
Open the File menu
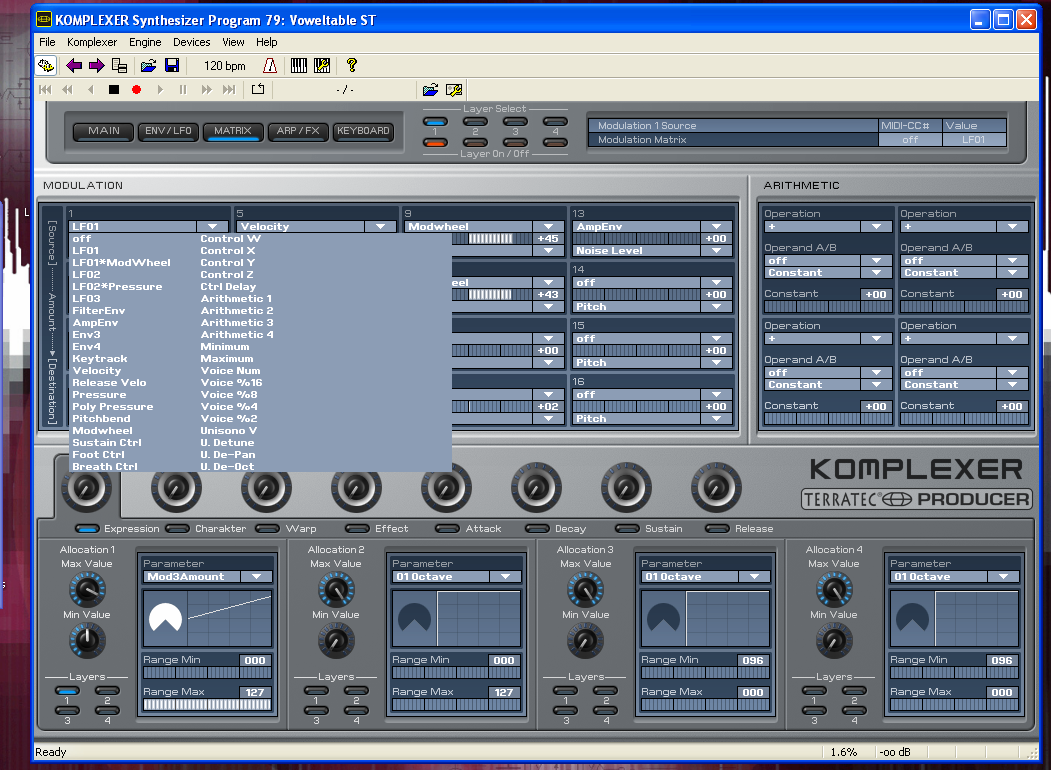tap(48, 42)
